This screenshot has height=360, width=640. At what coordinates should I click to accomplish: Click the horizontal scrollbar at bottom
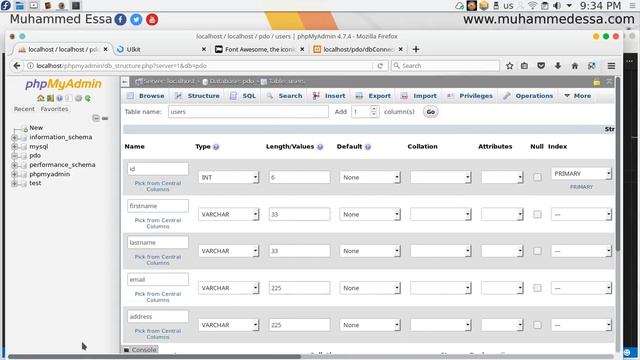point(154,356)
